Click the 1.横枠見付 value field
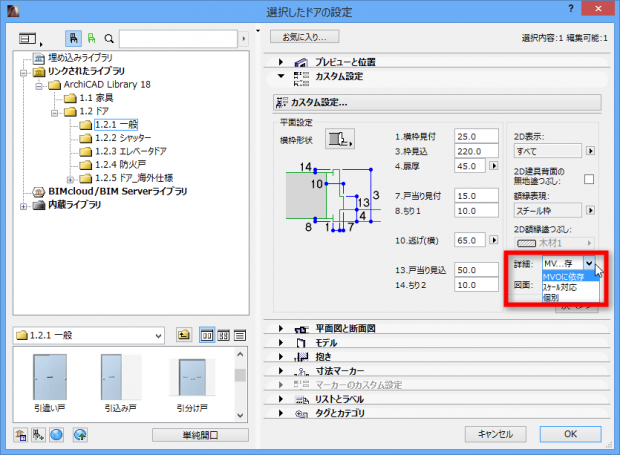 [x=476, y=136]
